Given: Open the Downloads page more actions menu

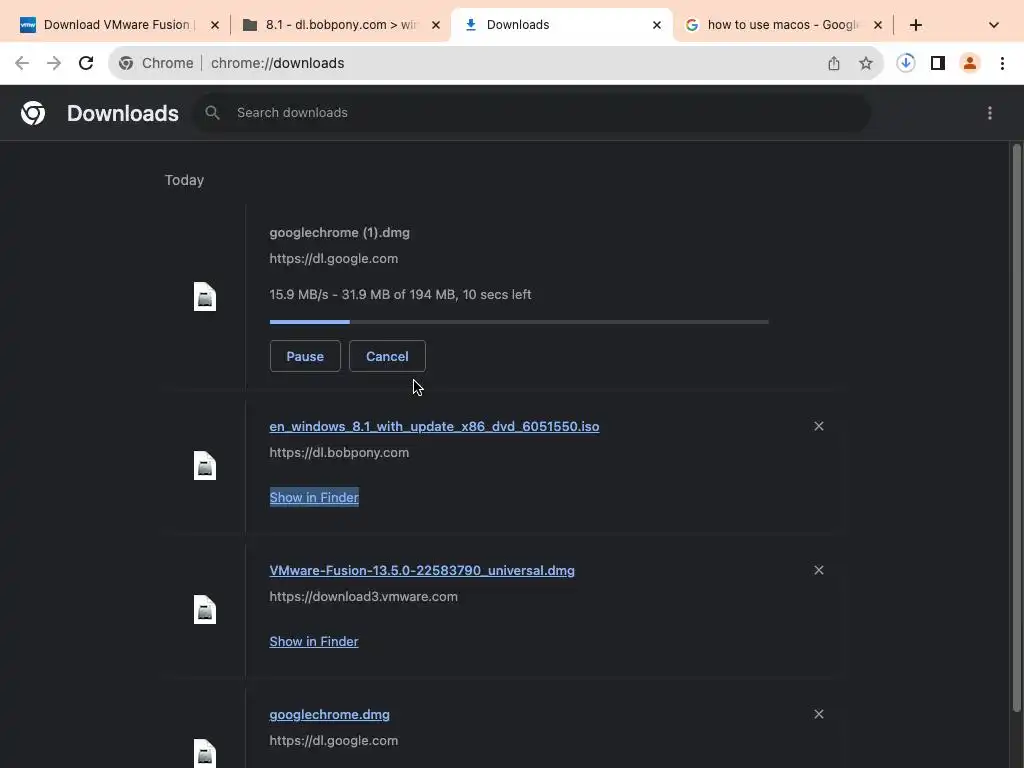Looking at the screenshot, I should click(x=989, y=113).
